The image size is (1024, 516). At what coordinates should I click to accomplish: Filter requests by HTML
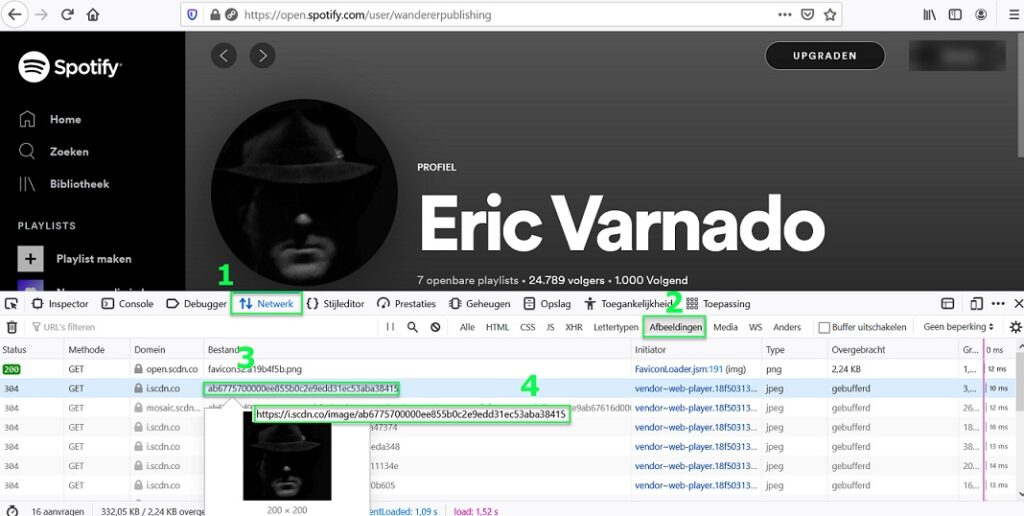[497, 327]
